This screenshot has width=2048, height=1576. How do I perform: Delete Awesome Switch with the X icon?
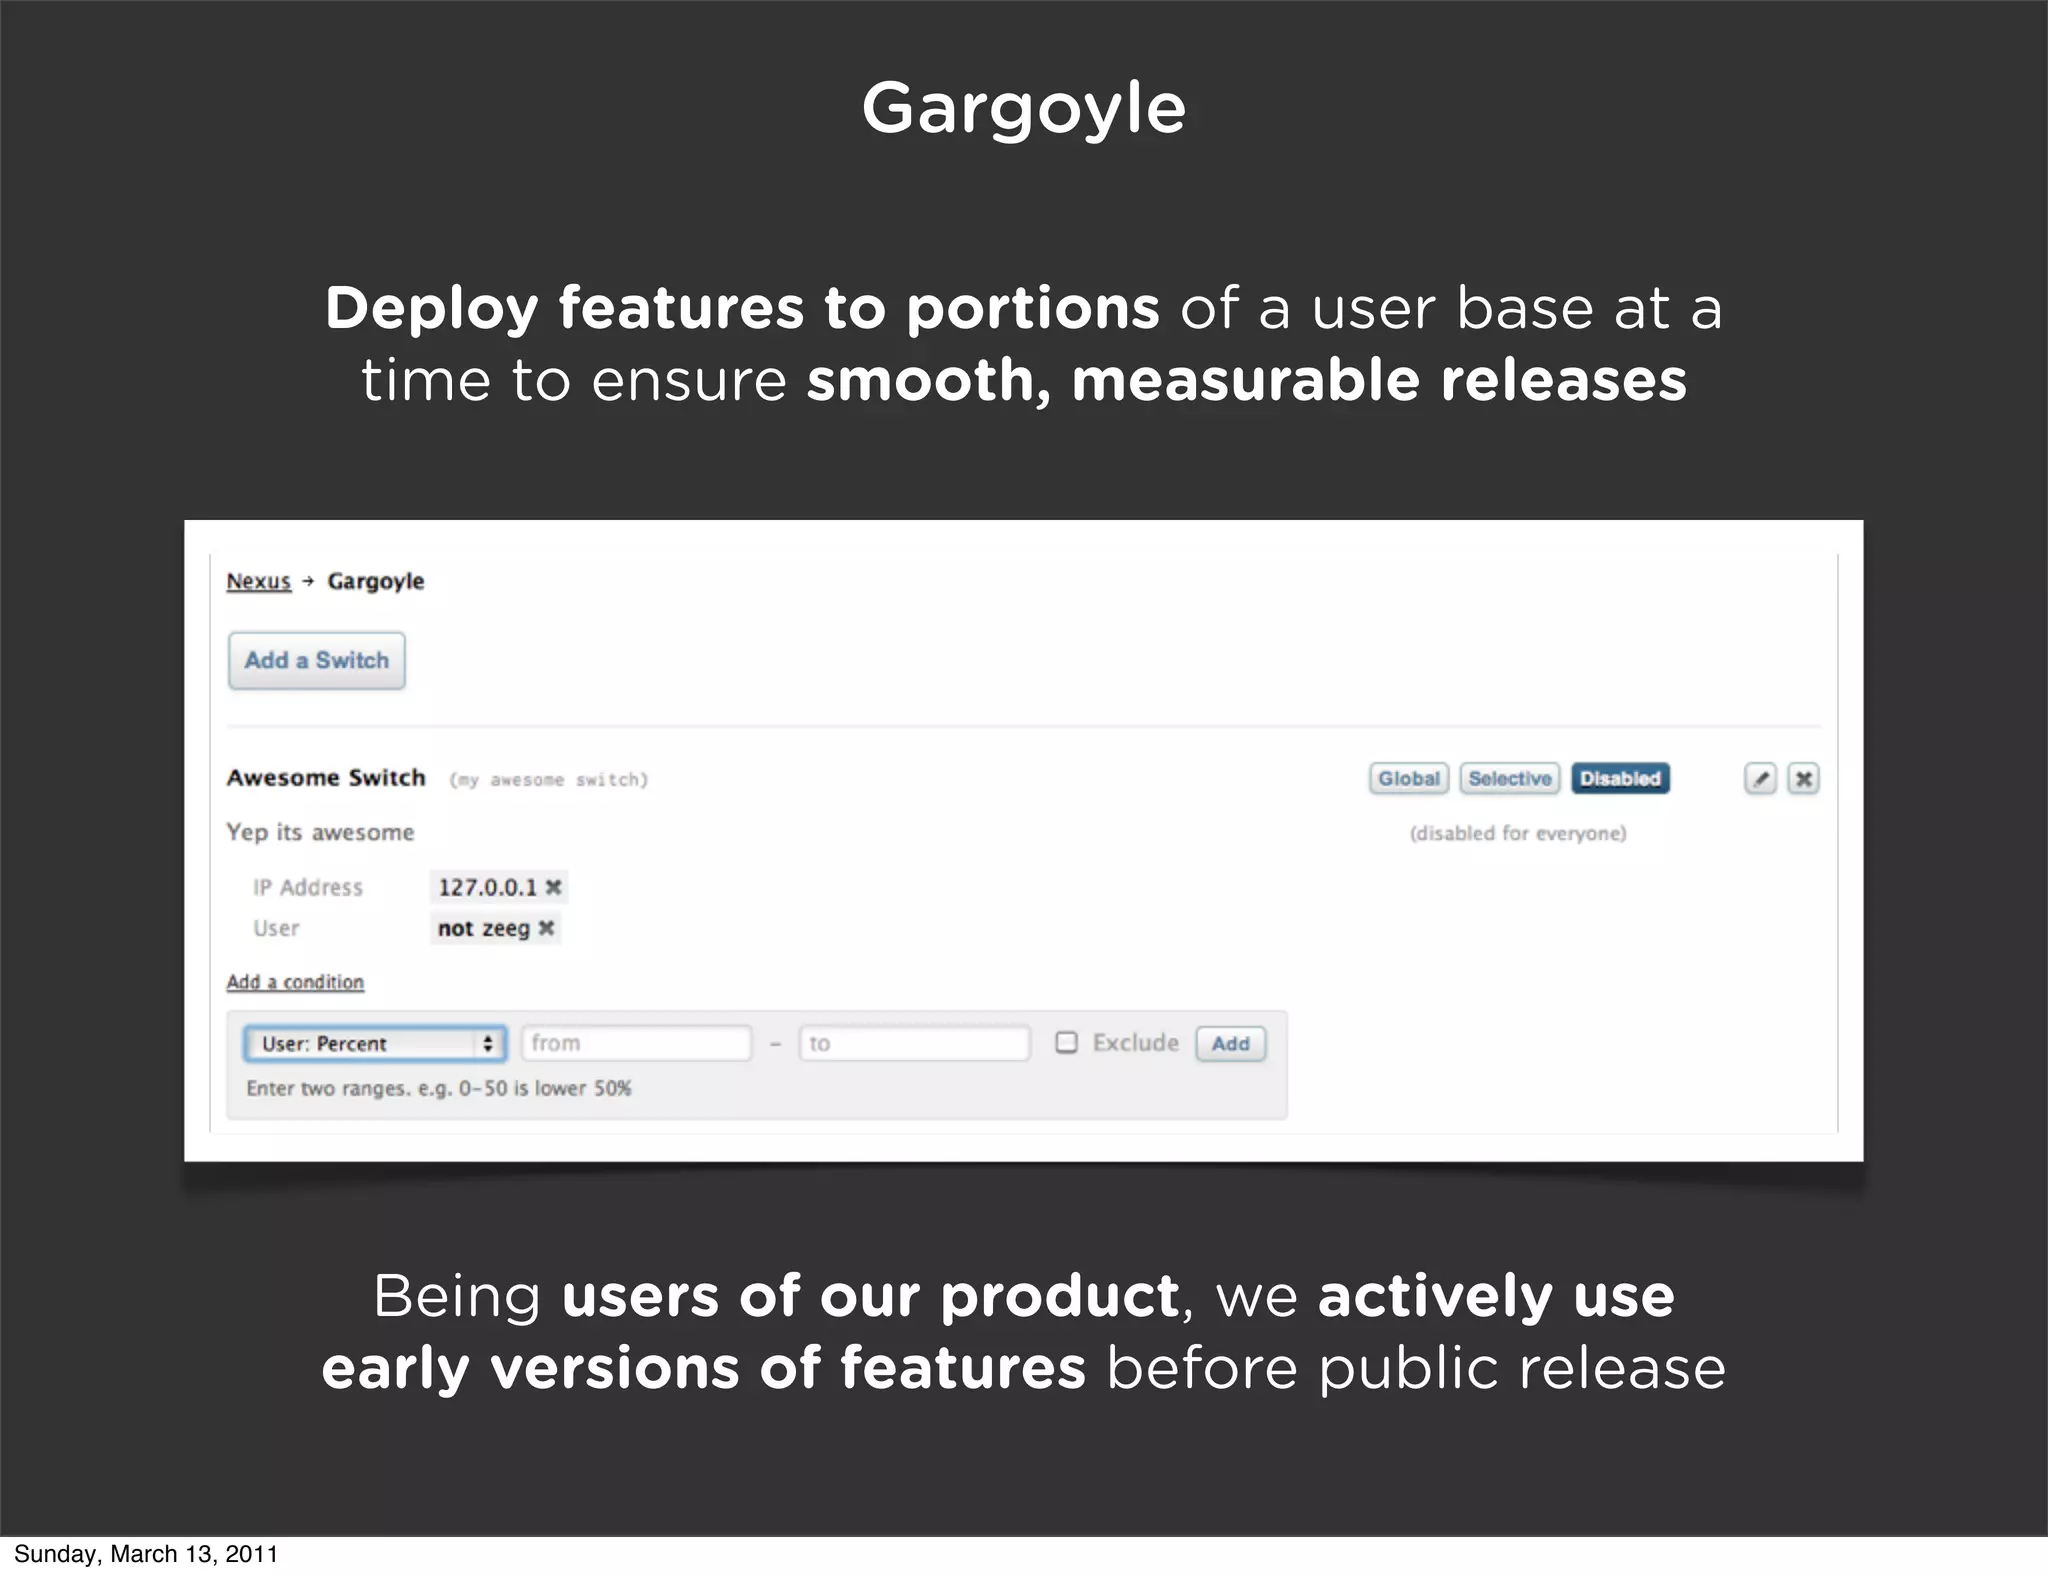[x=1803, y=778]
